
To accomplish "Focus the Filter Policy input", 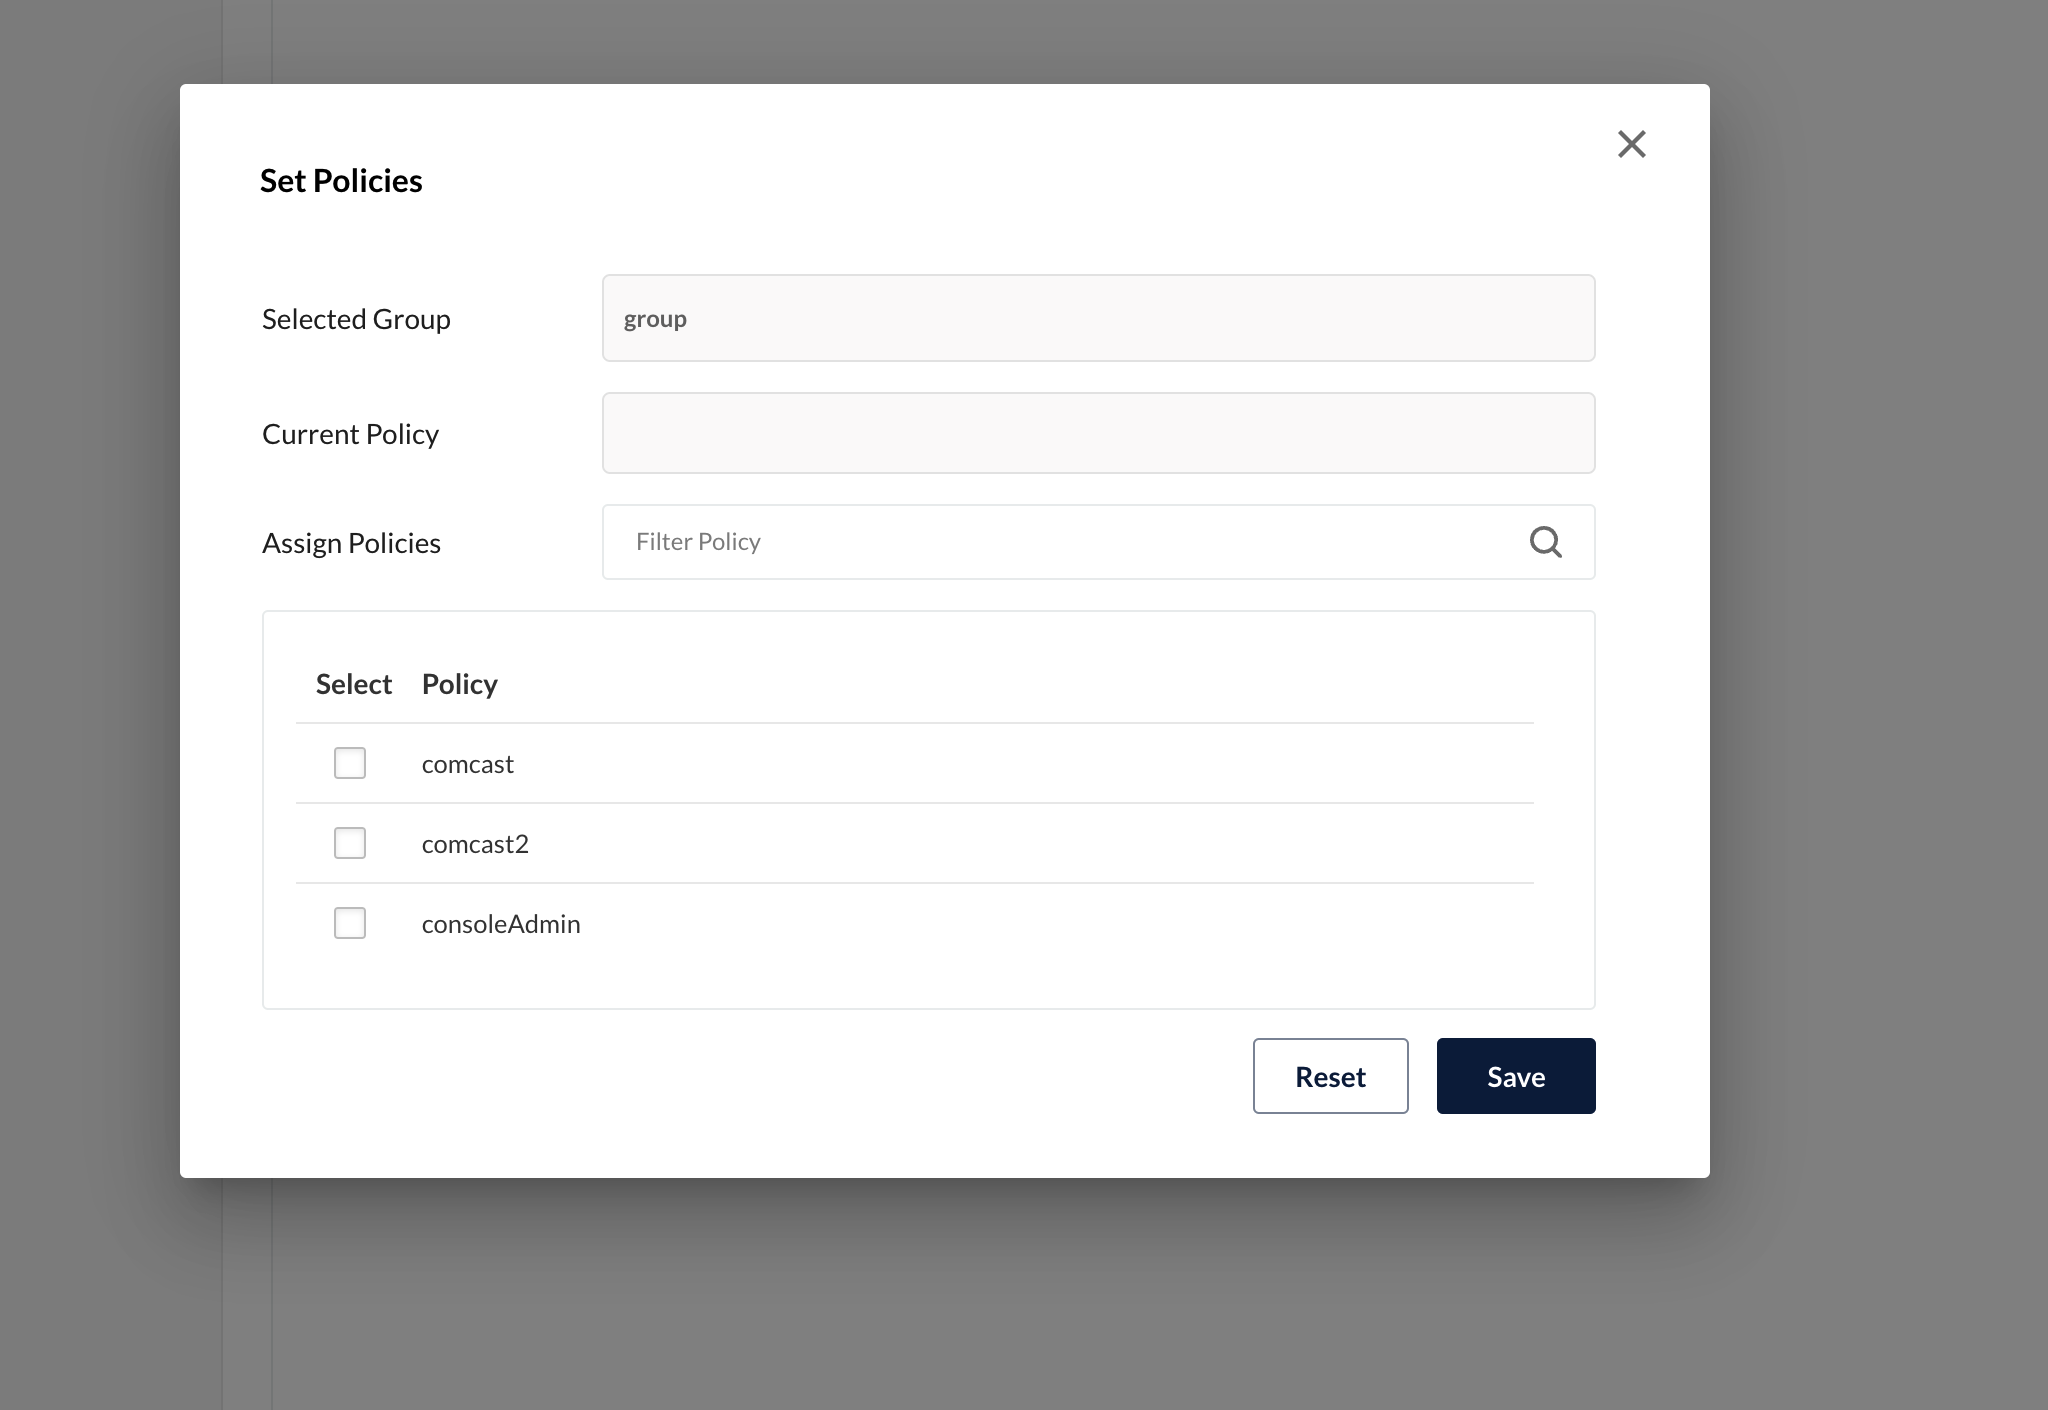I will pyautogui.click(x=1060, y=542).
